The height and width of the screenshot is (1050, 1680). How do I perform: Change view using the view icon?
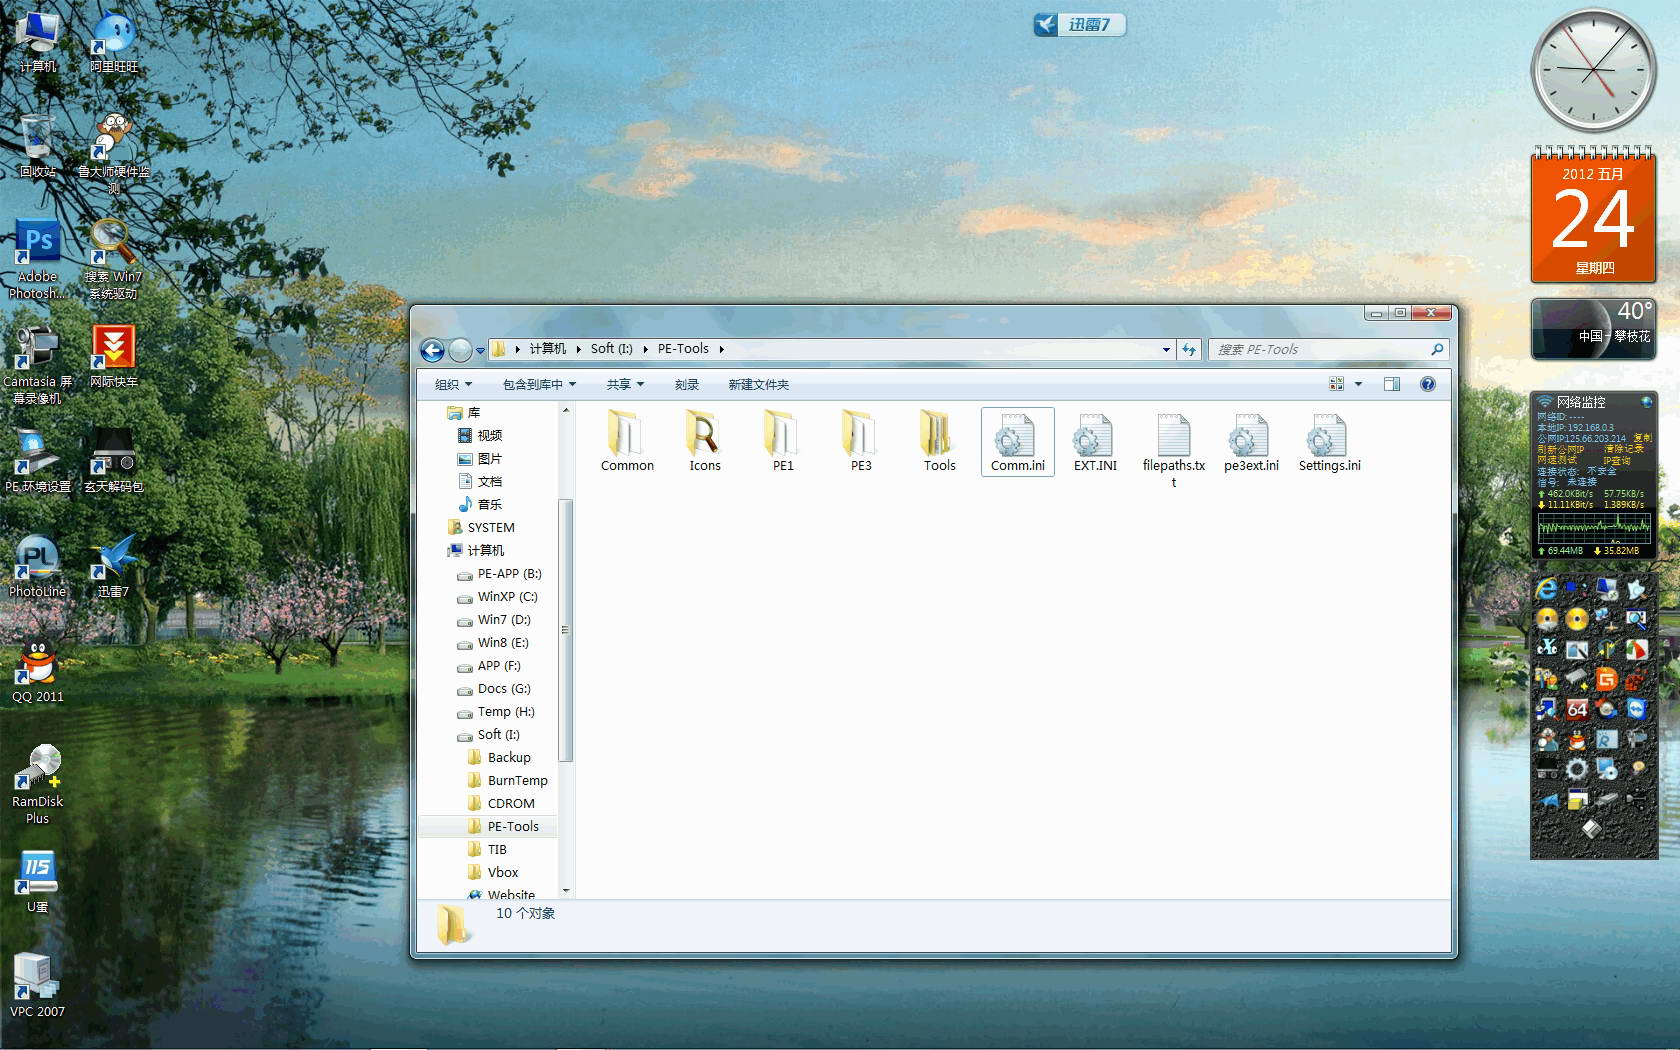pos(1336,384)
